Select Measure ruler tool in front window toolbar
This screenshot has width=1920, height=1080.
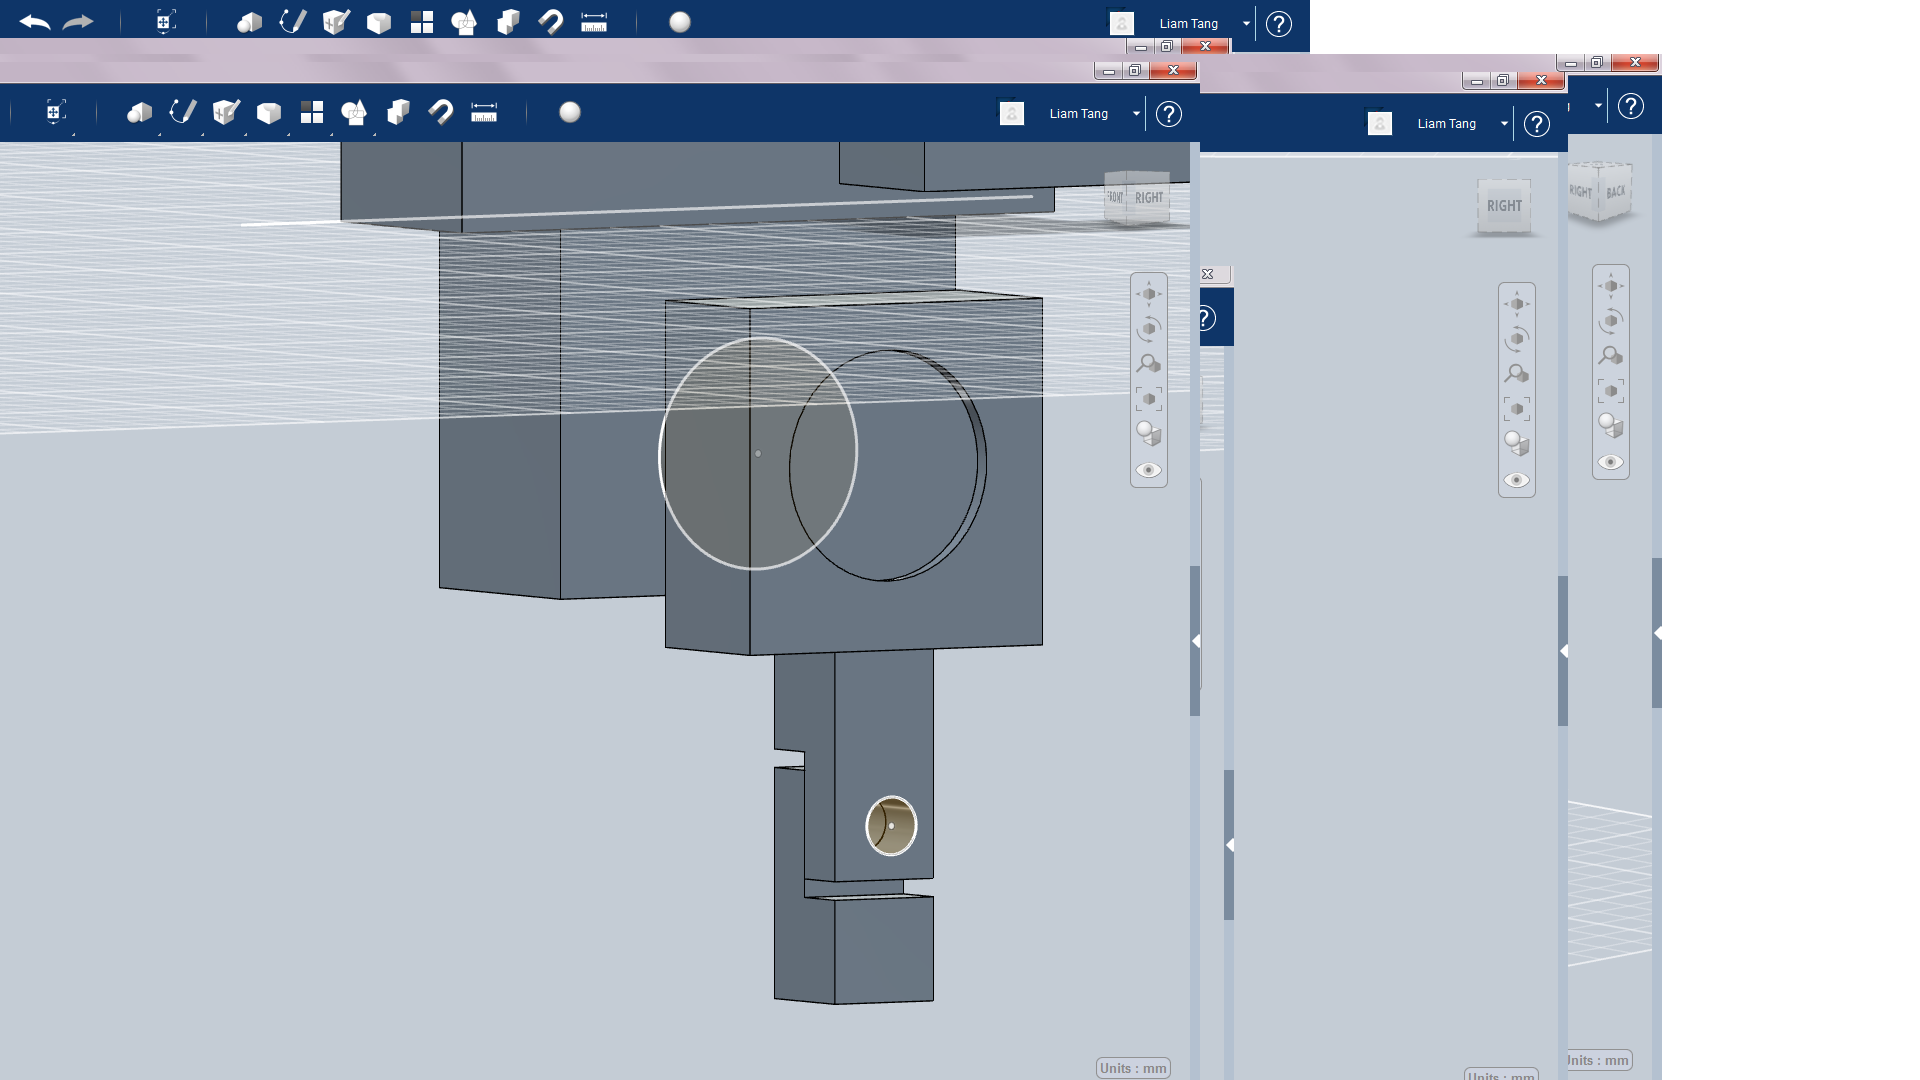pyautogui.click(x=484, y=112)
